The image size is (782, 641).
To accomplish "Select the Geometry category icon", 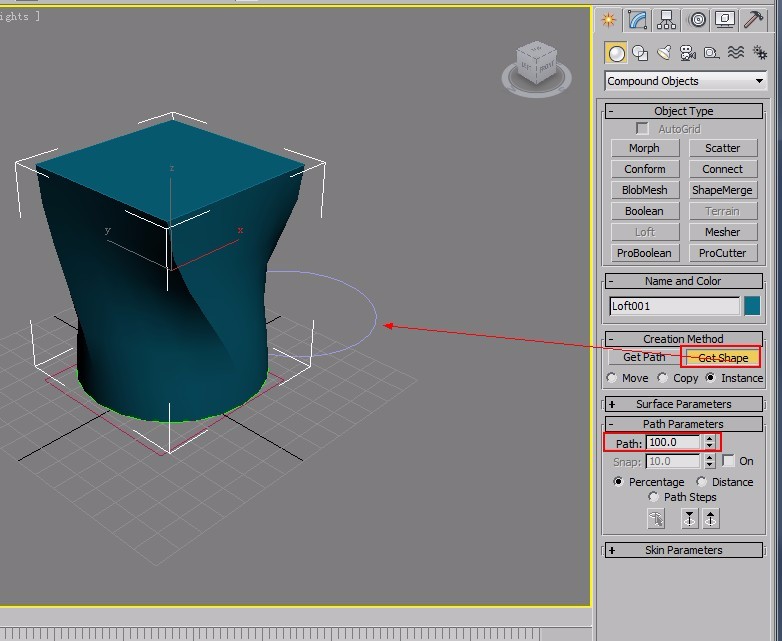I will click(x=616, y=53).
